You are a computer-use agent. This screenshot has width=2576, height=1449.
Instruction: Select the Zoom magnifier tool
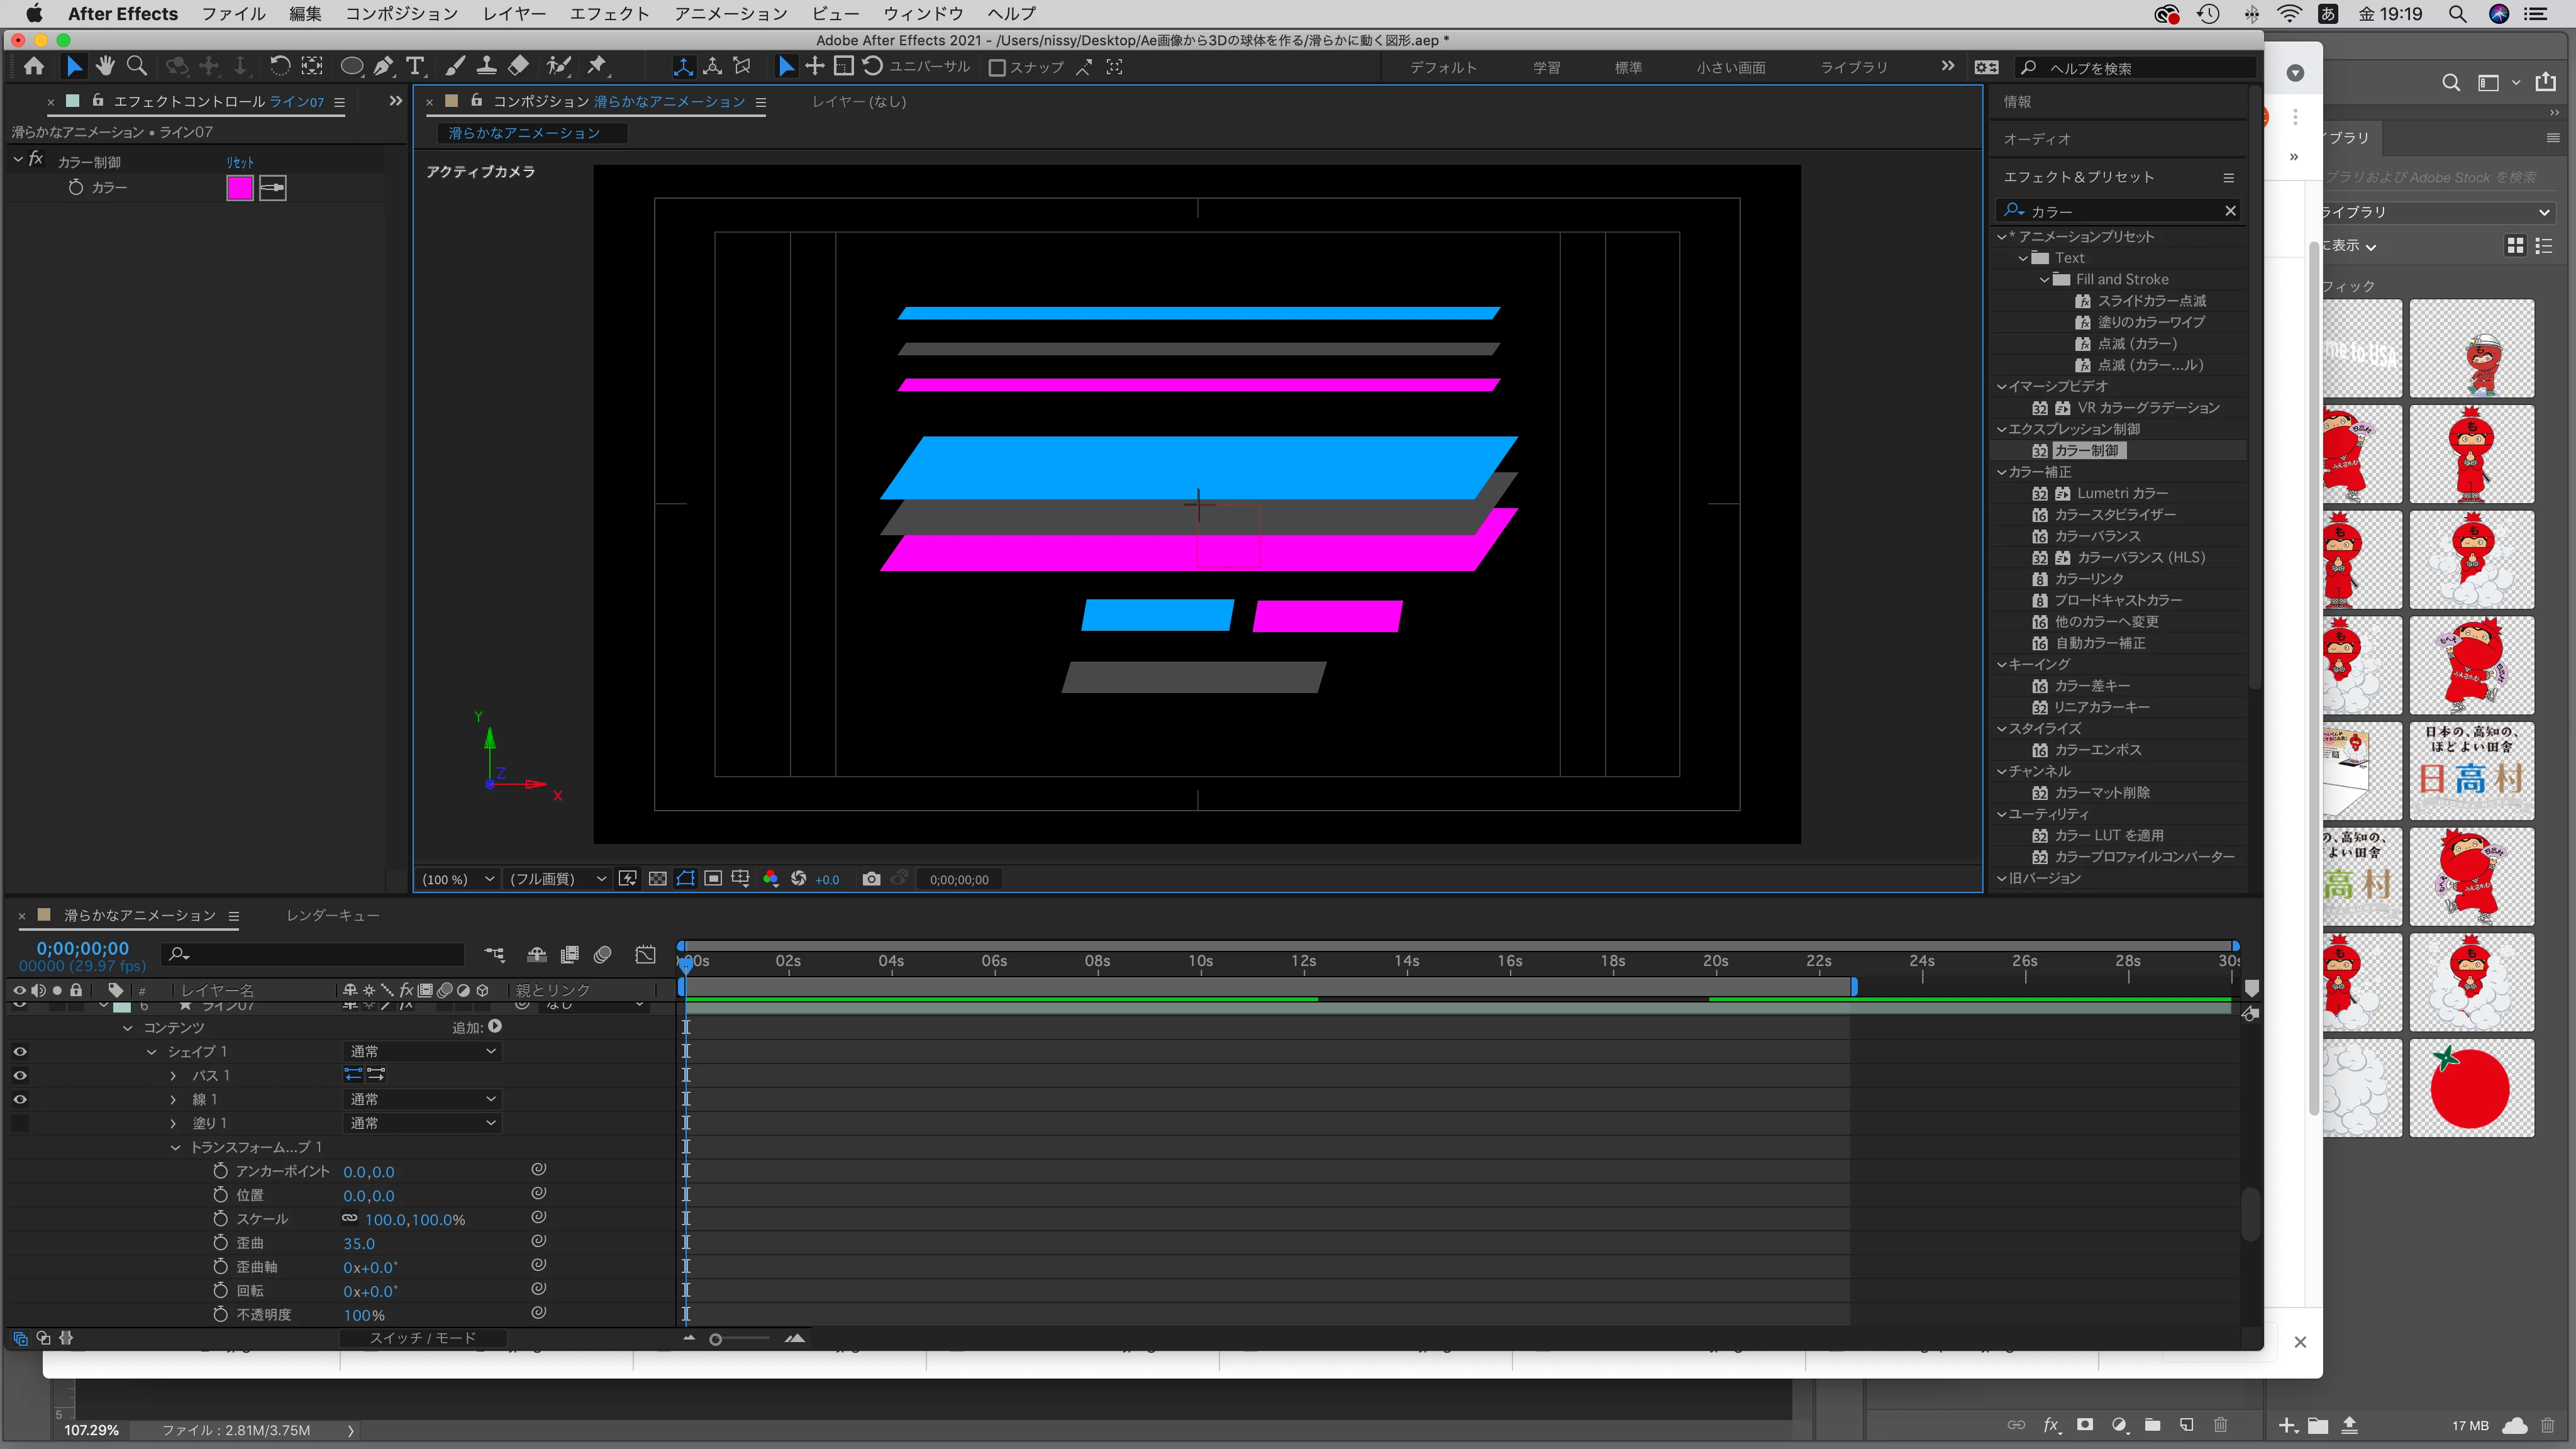point(137,67)
